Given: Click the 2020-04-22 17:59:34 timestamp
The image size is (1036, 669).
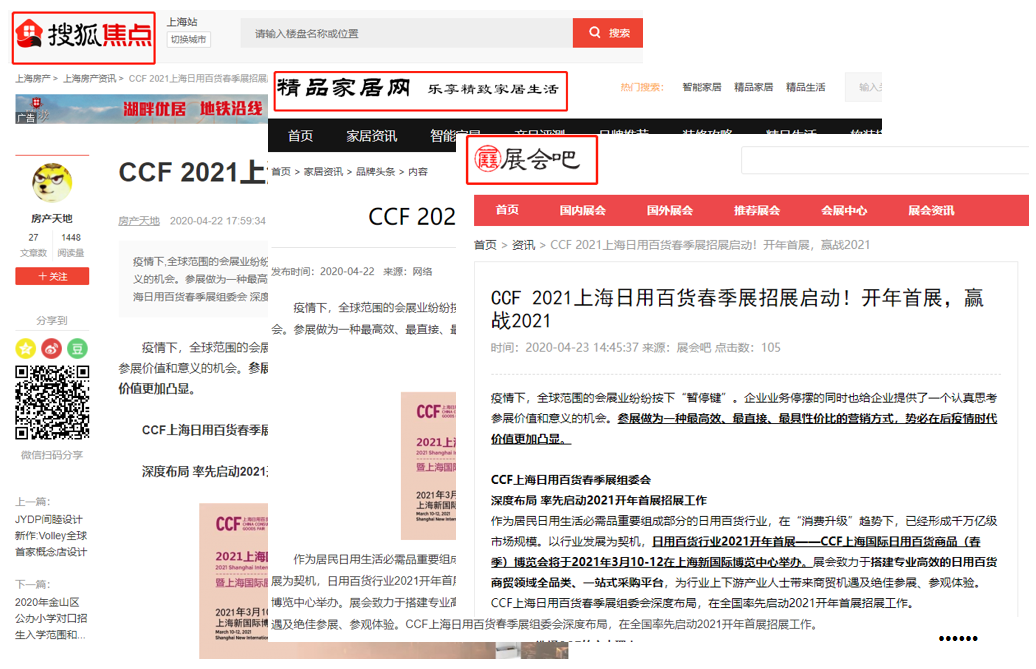Looking at the screenshot, I should coord(217,221).
